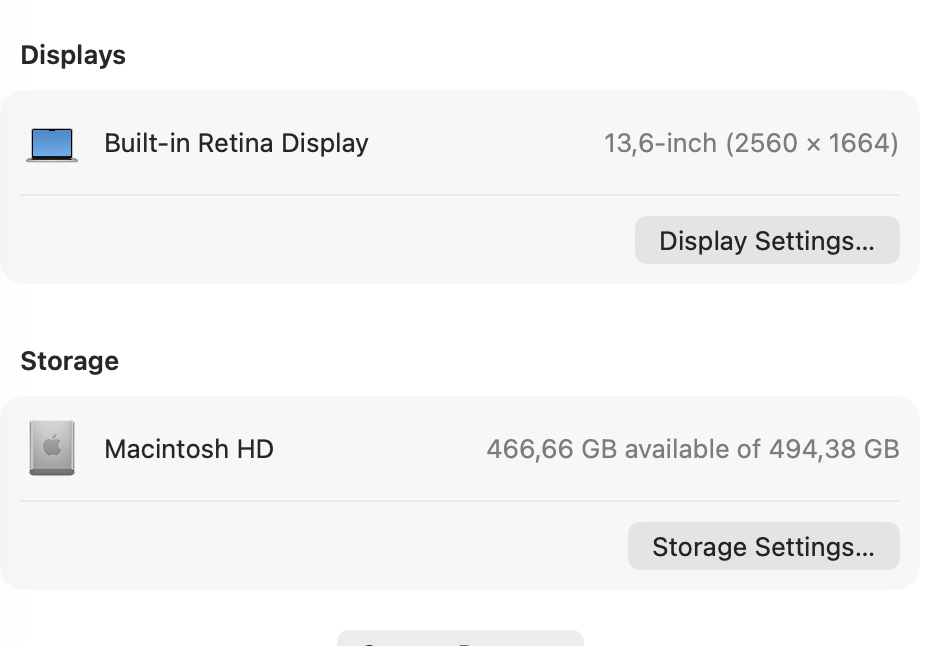Screen dimensions: 928x646
Task: Click the word Retina in the display name
Action: click(236, 143)
